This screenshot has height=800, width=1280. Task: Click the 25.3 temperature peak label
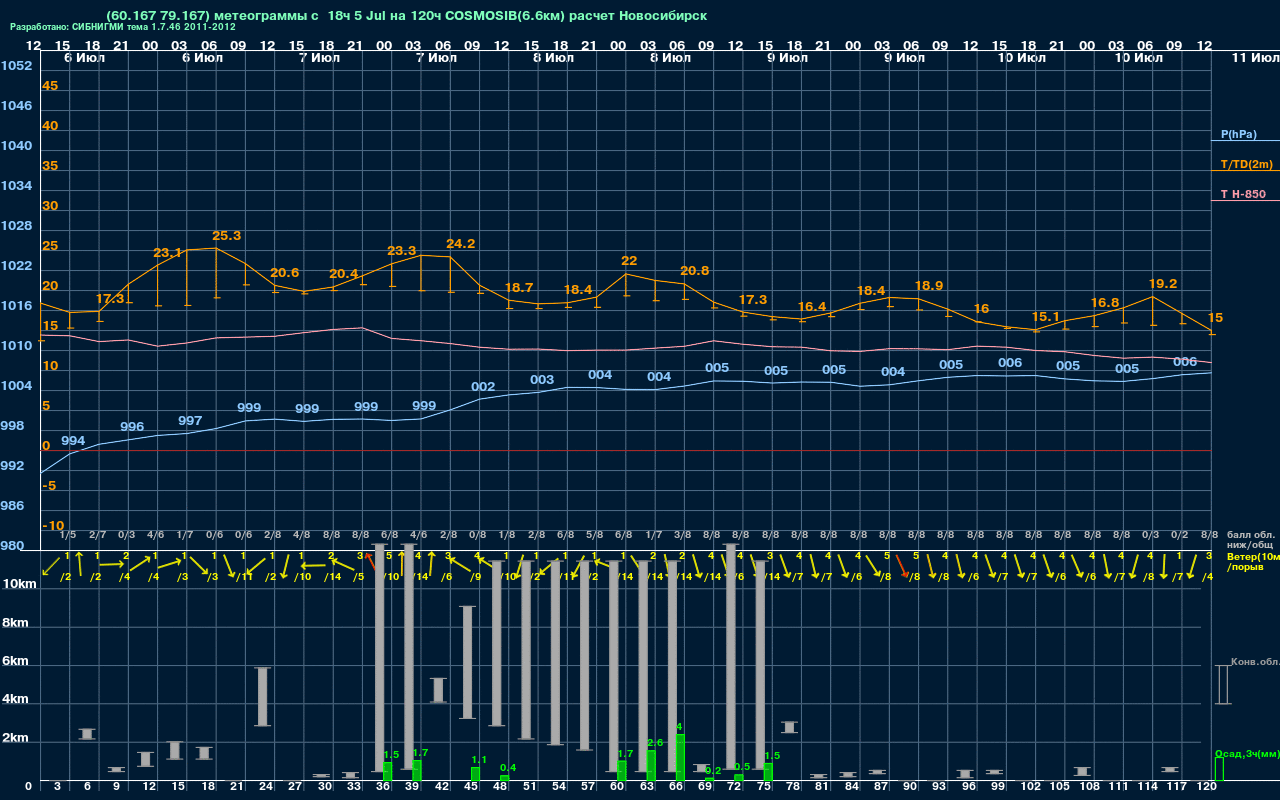click(227, 236)
